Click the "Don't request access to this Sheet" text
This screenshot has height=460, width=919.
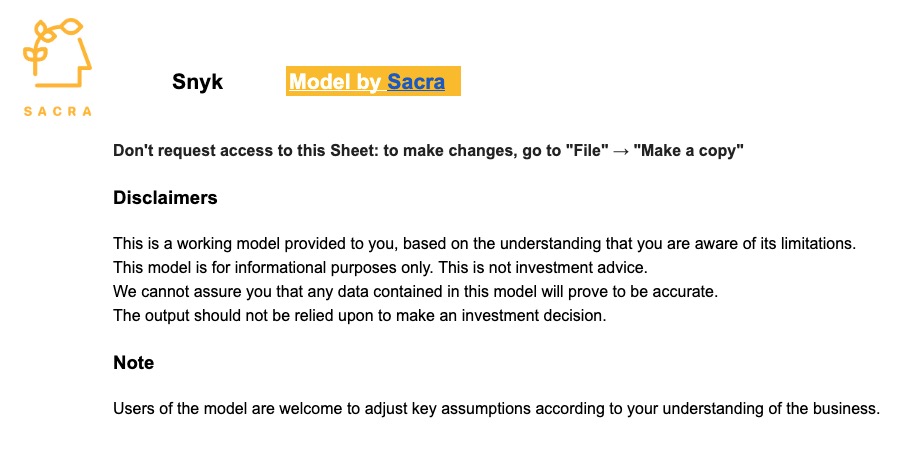pos(245,151)
